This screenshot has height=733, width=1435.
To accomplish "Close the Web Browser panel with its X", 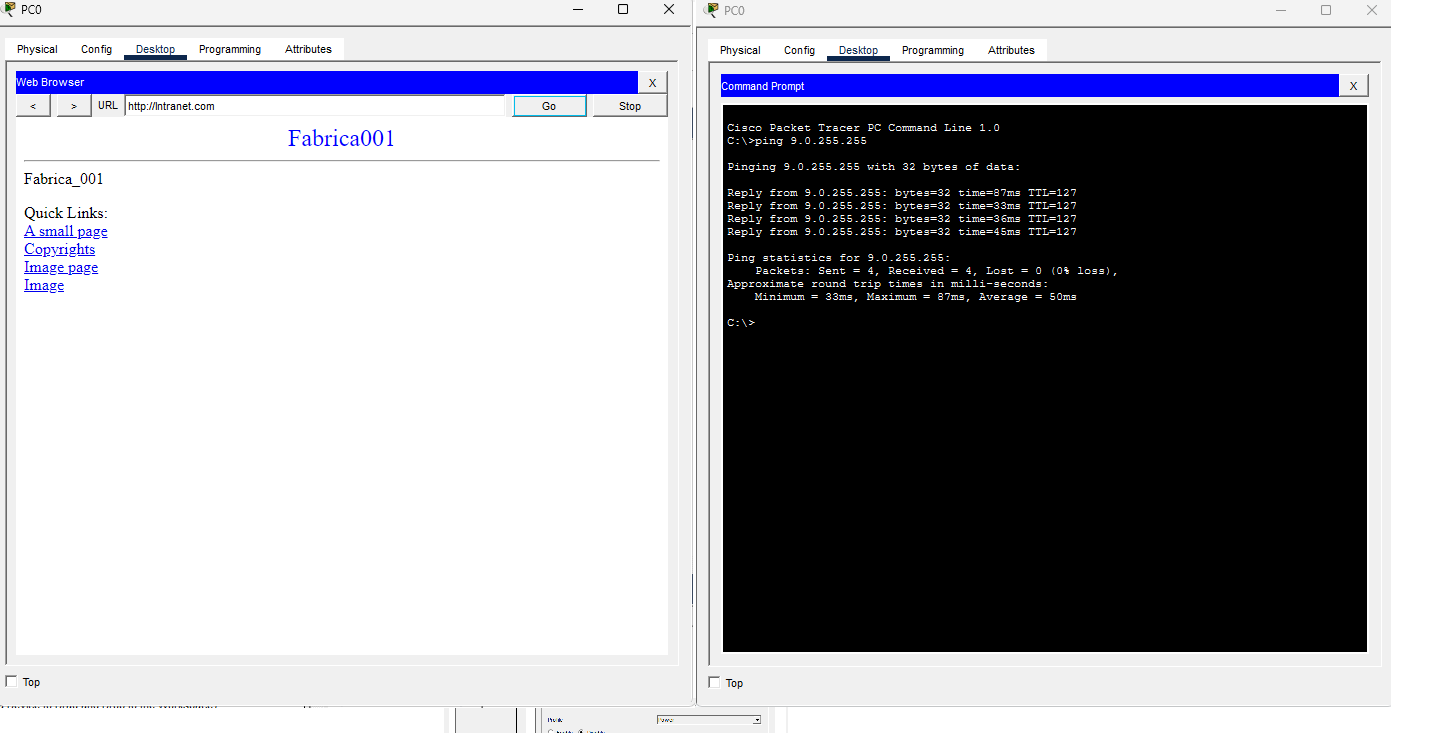I will point(652,82).
